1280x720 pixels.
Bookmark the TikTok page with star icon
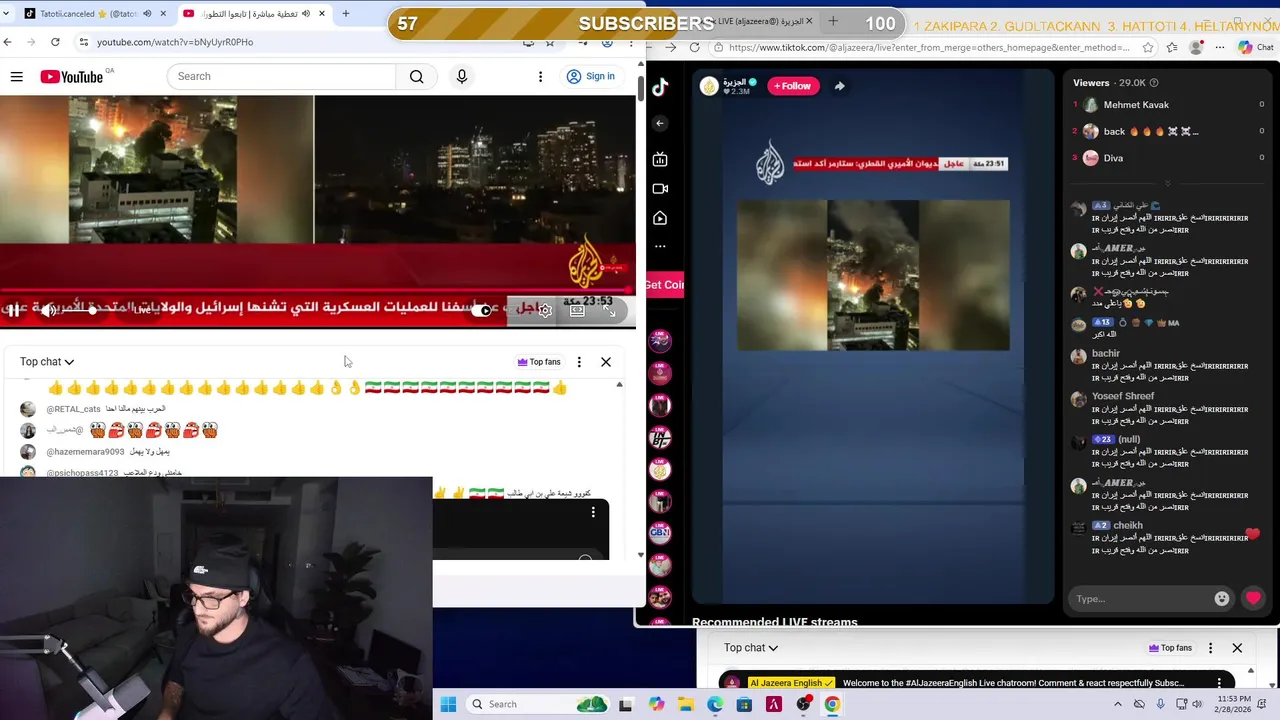[1148, 47]
